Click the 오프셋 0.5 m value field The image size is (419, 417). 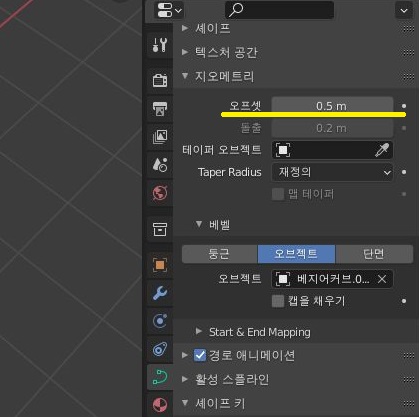[x=332, y=106]
